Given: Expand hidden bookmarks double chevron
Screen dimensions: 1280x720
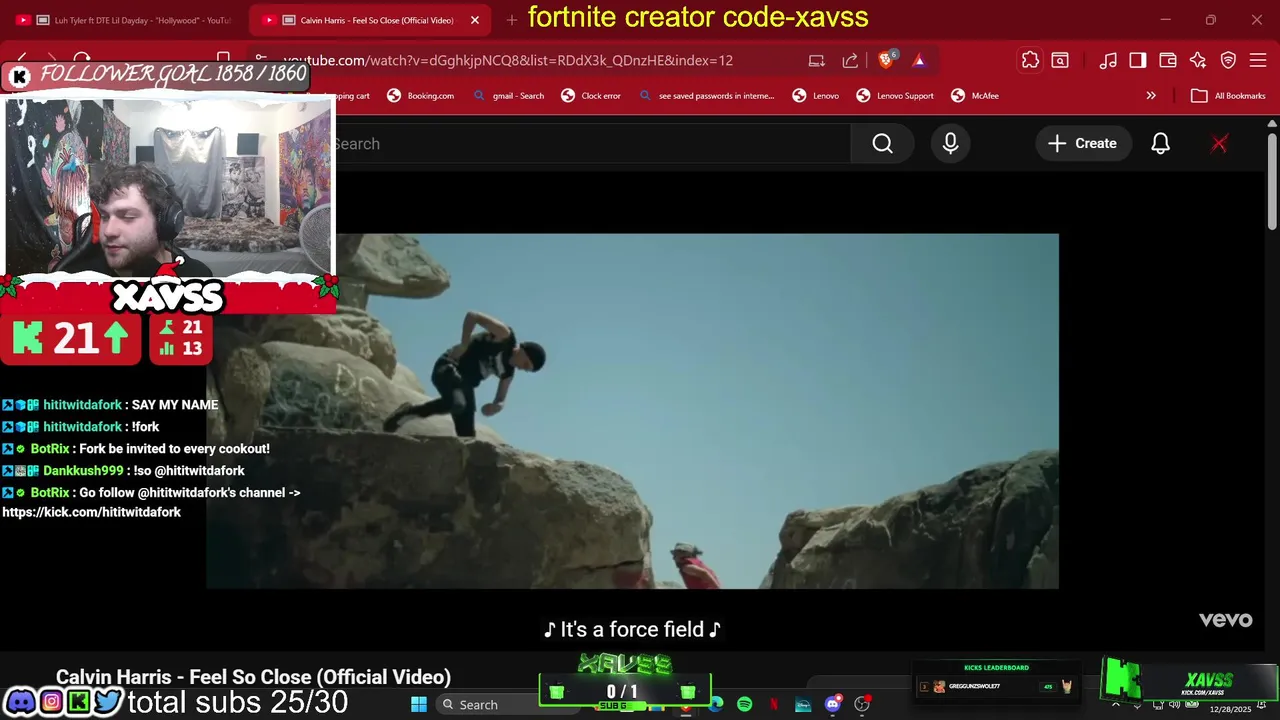Looking at the screenshot, I should coord(1151,96).
